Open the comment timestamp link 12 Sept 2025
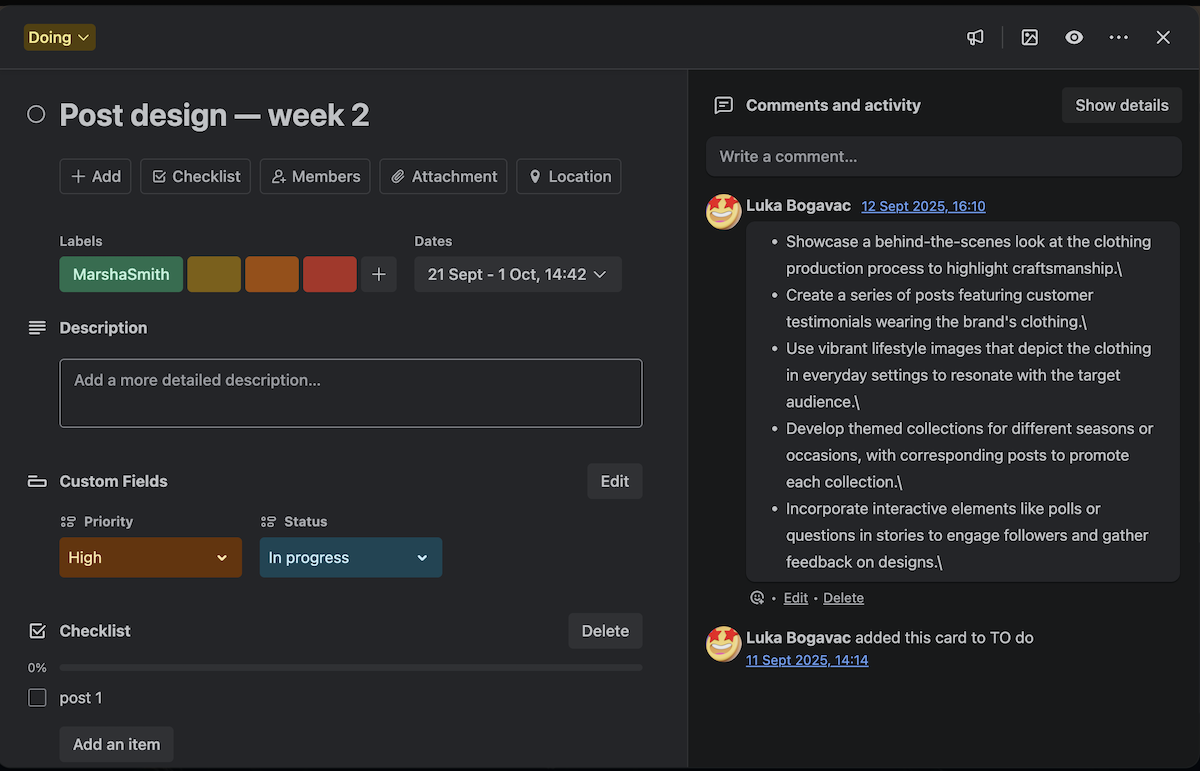 (x=923, y=206)
